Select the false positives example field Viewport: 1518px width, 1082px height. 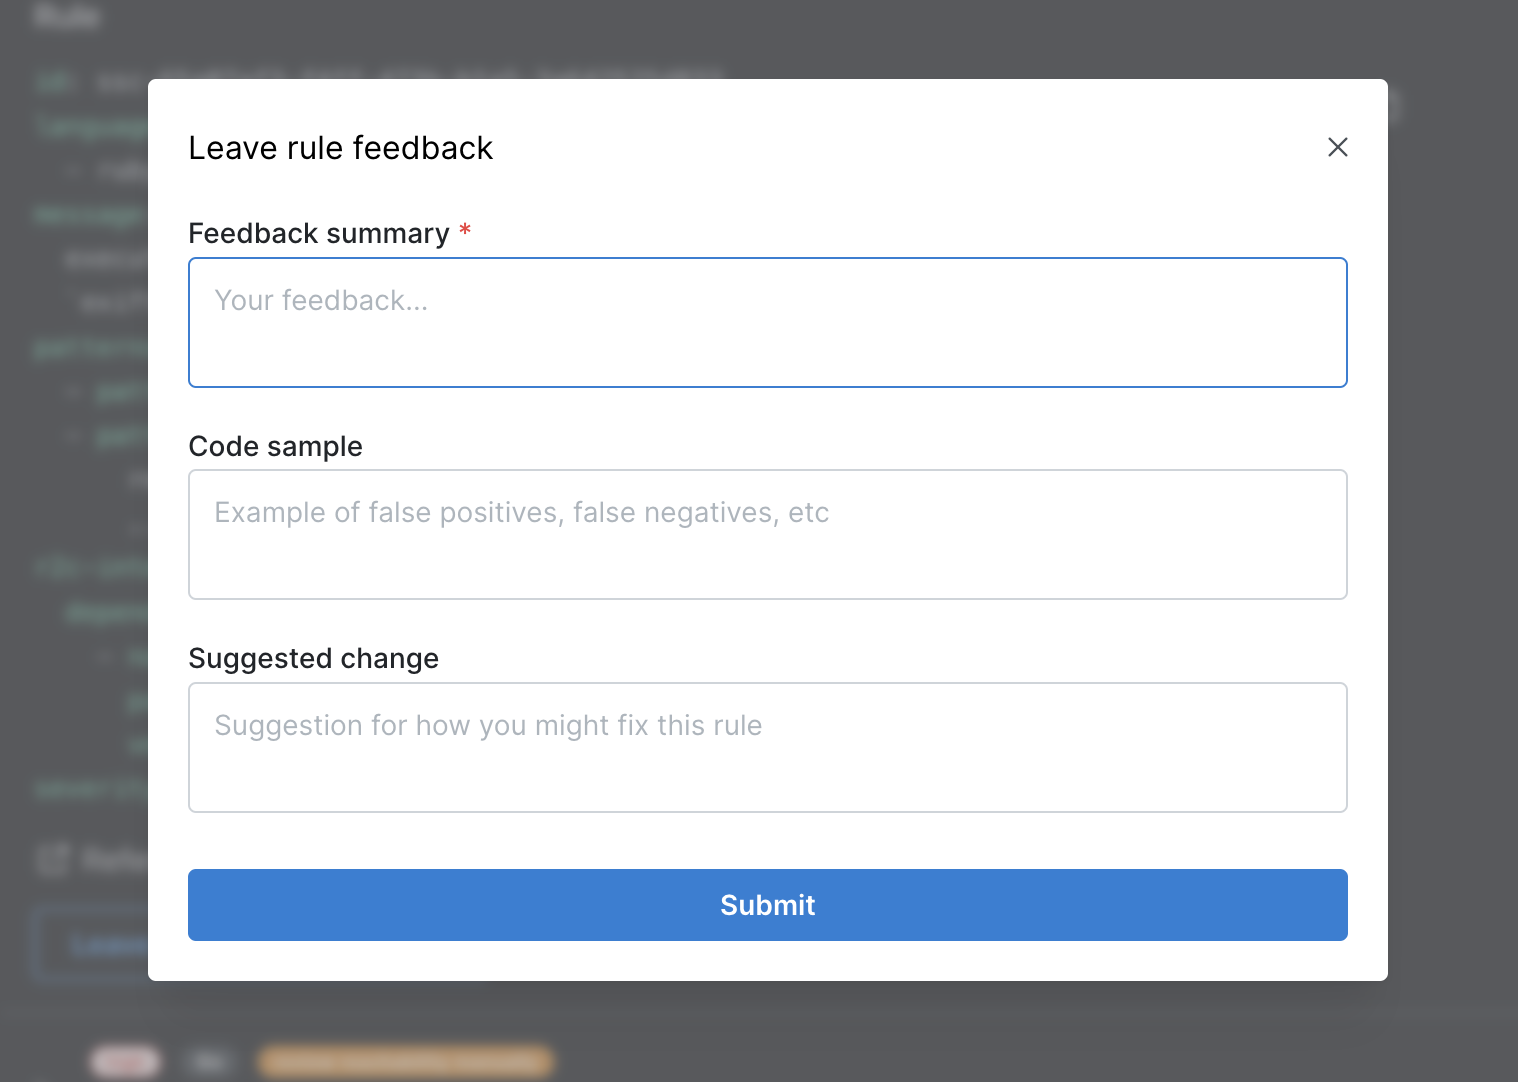pyautogui.click(x=767, y=533)
